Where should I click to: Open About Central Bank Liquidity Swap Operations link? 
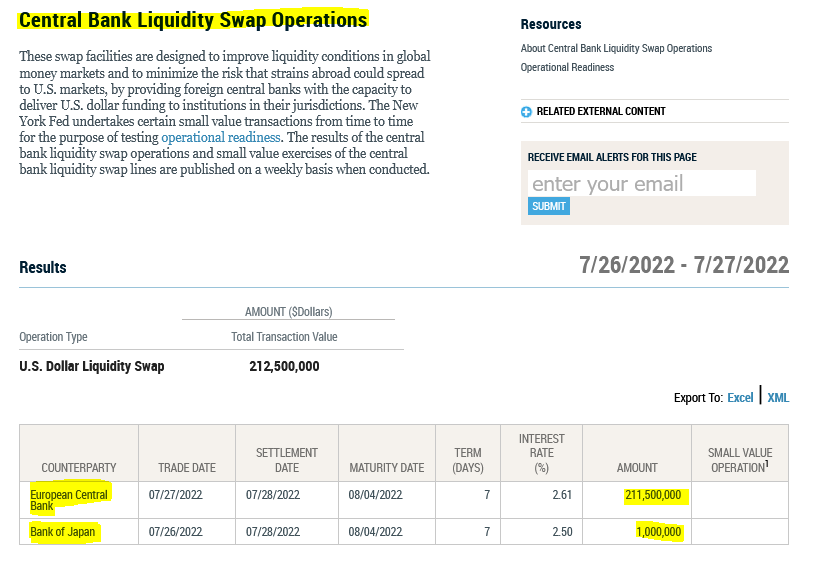(616, 49)
